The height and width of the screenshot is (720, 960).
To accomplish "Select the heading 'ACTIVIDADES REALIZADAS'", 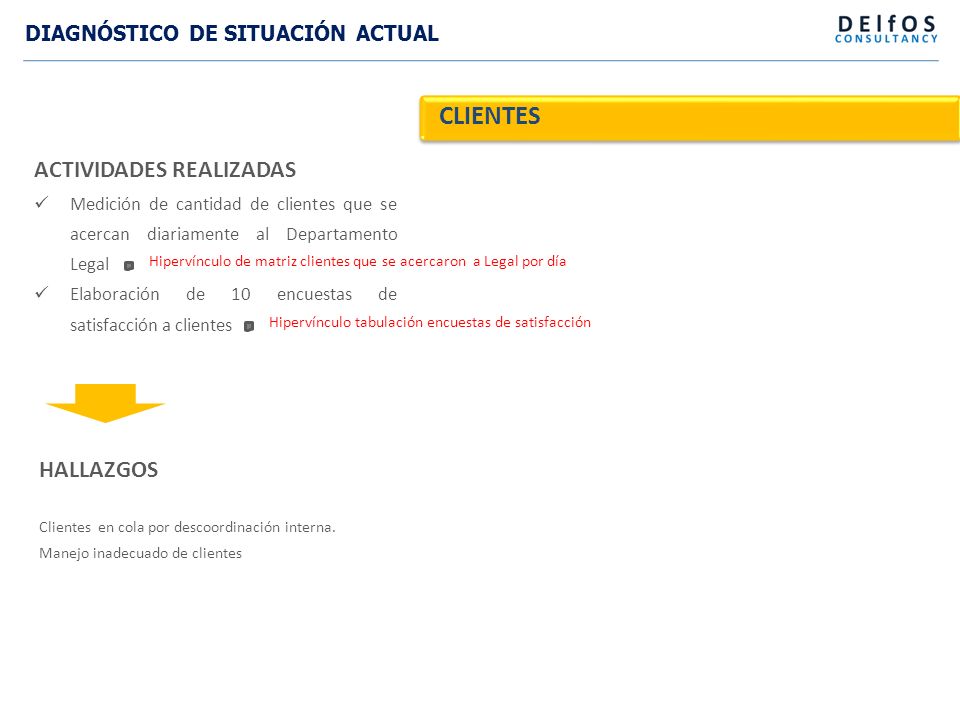I will pos(165,170).
